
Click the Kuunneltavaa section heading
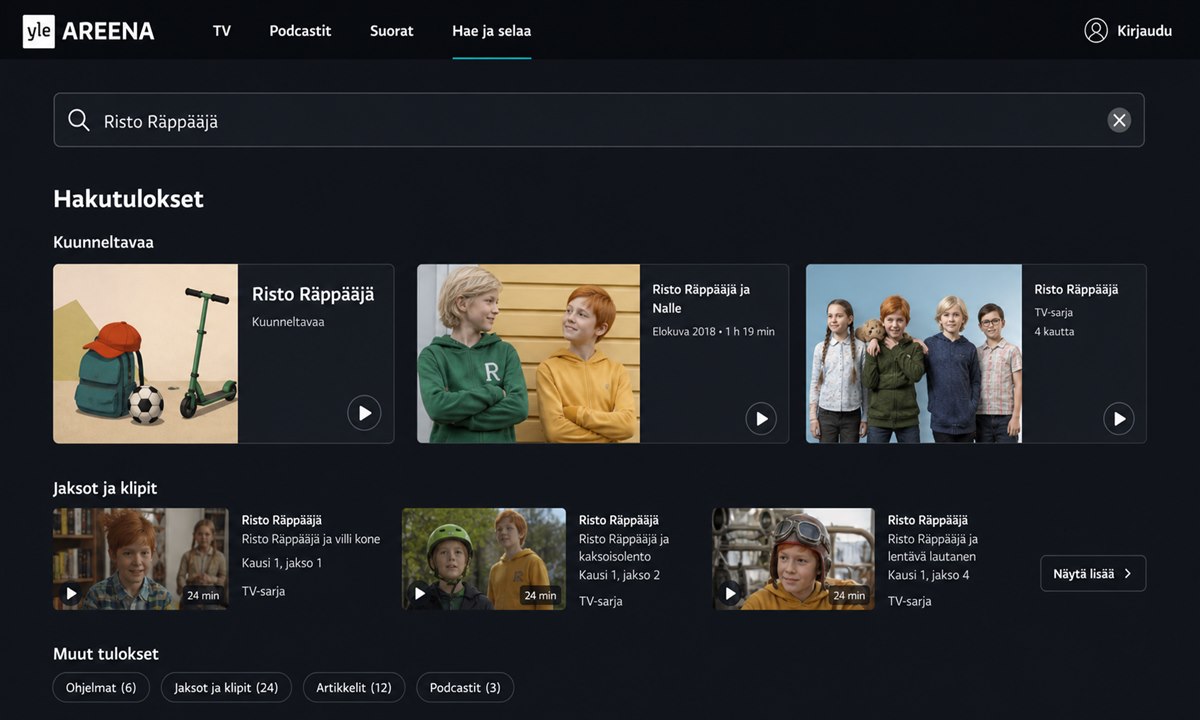tap(103, 242)
